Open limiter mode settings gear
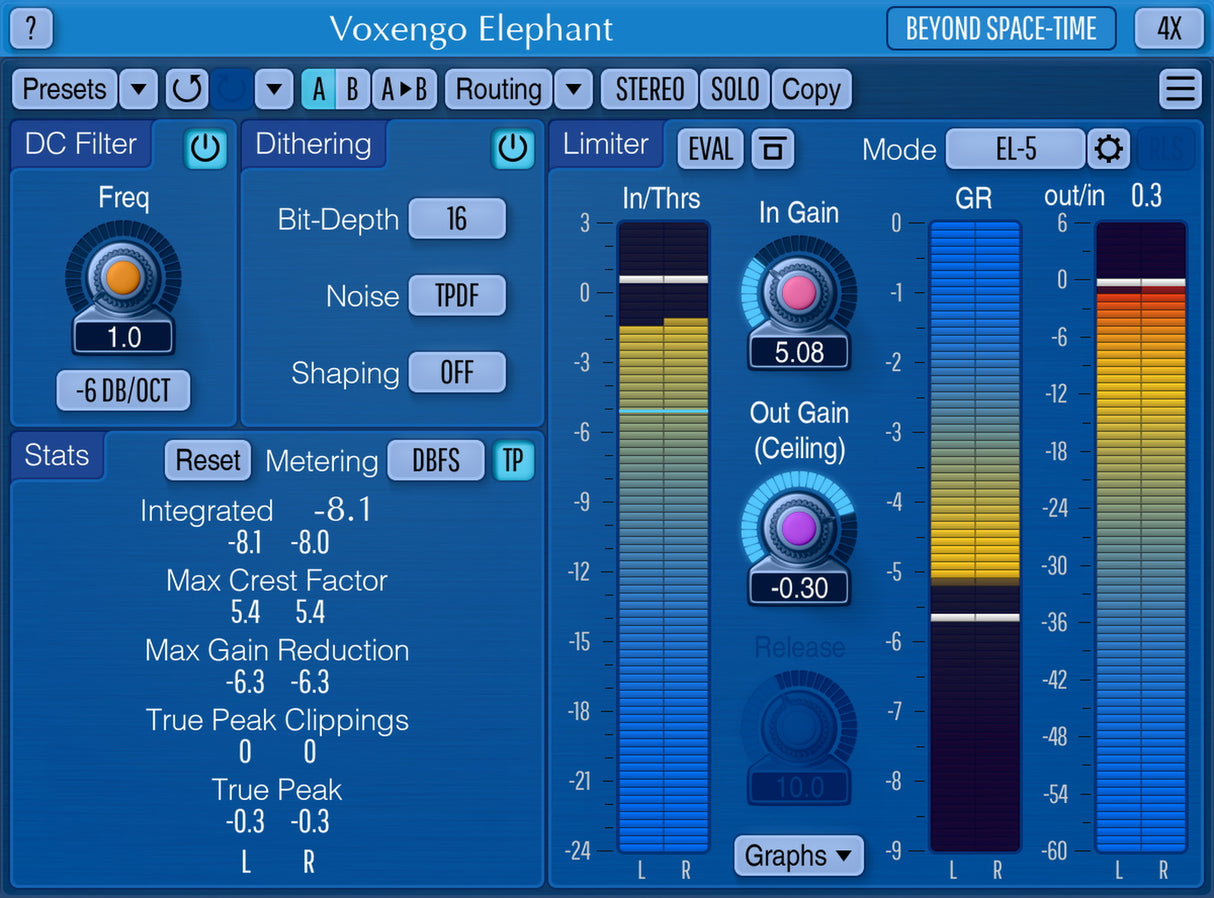Viewport: 1214px width, 898px height. tap(1109, 150)
